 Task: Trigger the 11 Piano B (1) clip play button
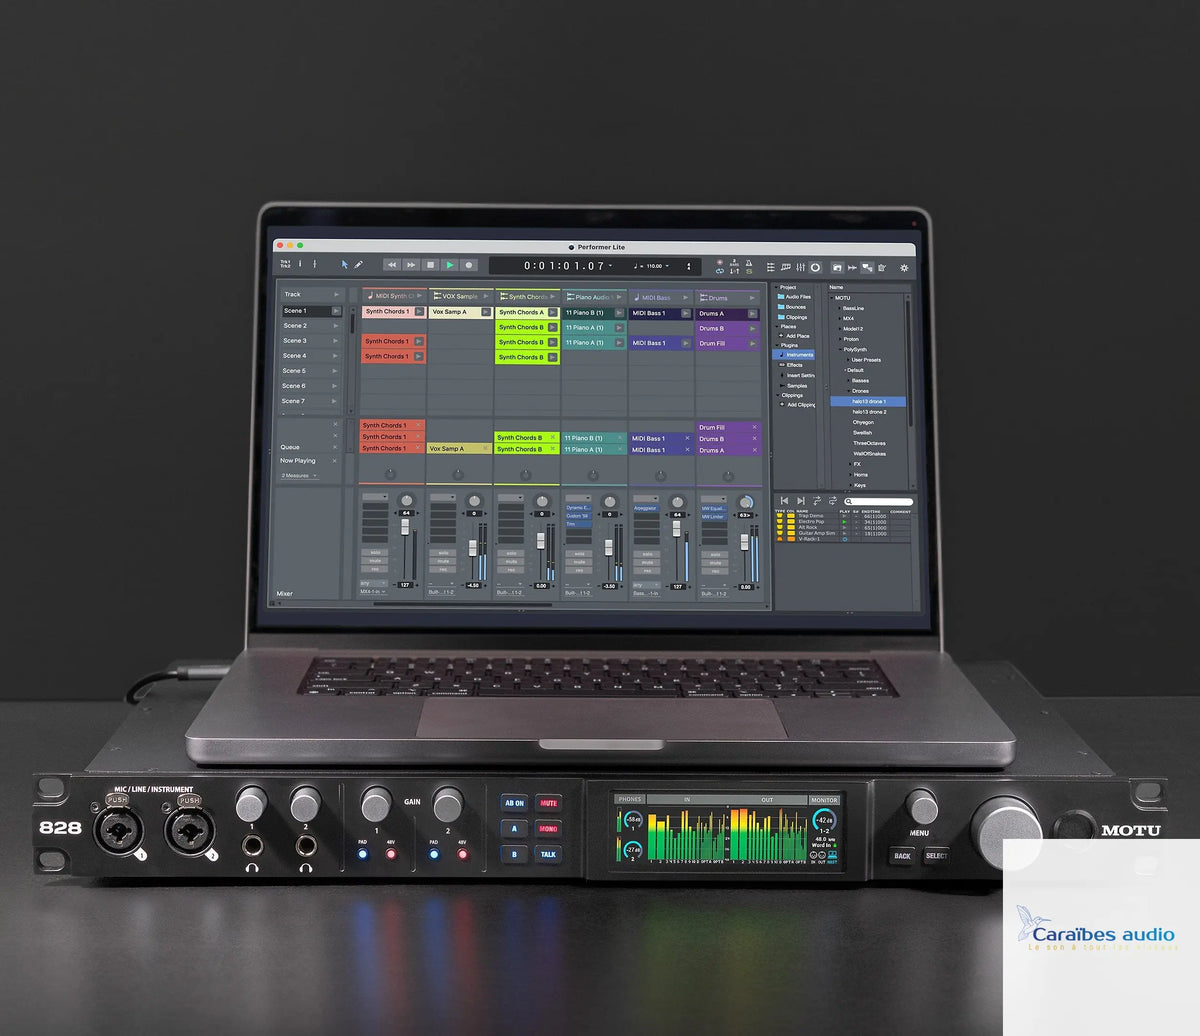tap(620, 313)
